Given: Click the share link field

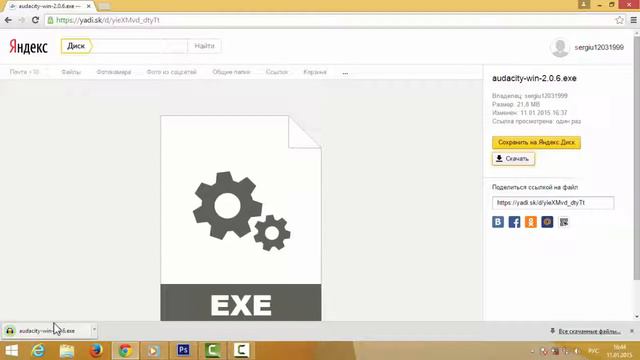Looking at the screenshot, I should [x=553, y=203].
